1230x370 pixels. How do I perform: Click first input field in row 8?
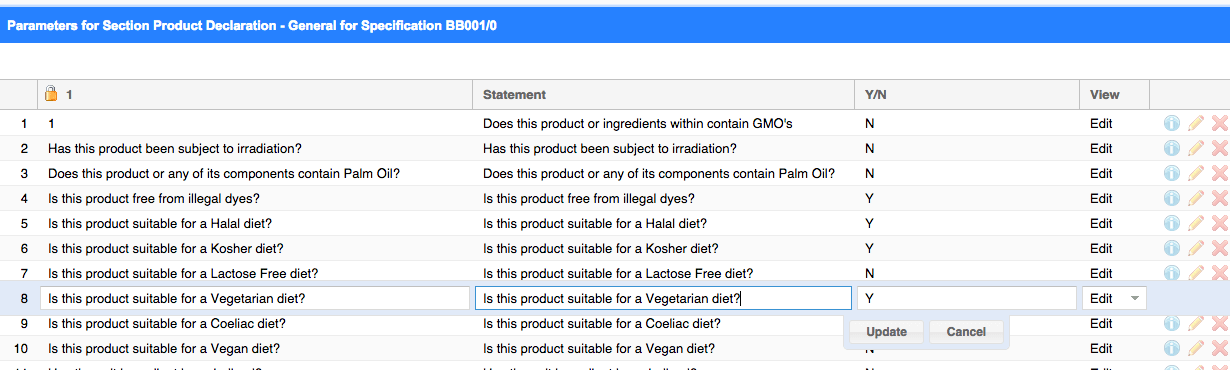click(254, 298)
